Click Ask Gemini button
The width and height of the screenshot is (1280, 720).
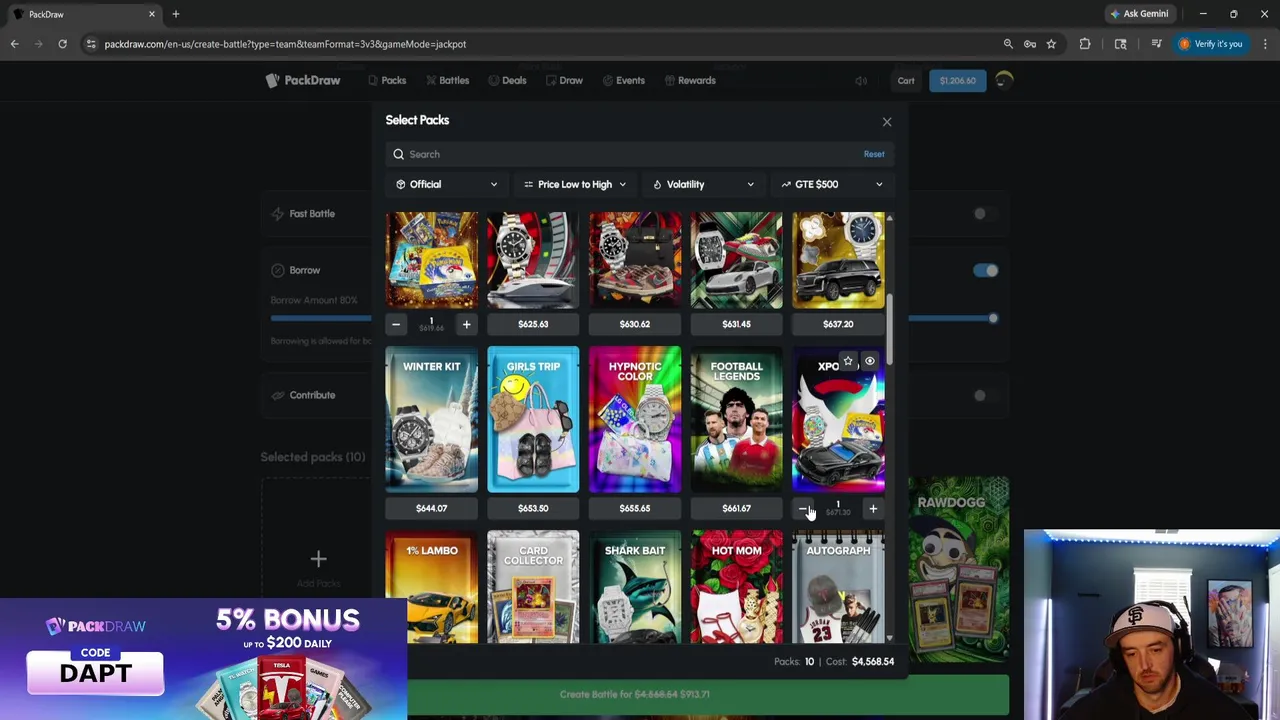click(1138, 14)
